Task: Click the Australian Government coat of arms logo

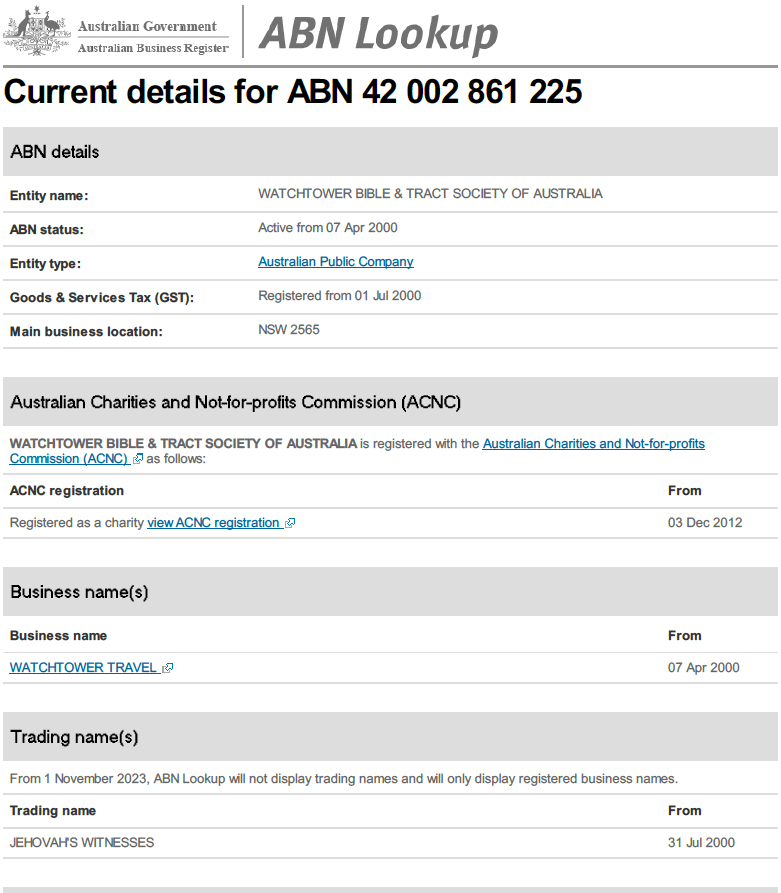Action: (37, 32)
